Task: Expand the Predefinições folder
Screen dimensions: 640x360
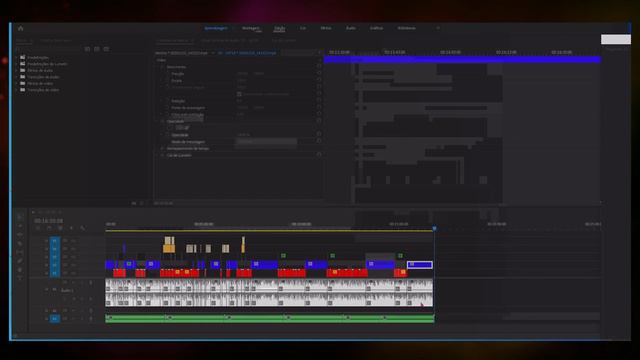Action: tap(17, 58)
